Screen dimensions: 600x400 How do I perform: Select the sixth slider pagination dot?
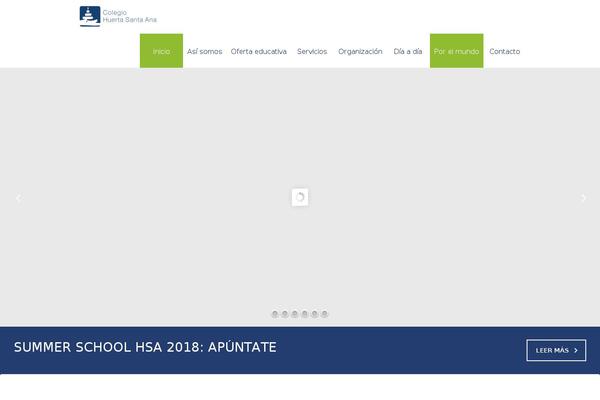[x=324, y=314]
